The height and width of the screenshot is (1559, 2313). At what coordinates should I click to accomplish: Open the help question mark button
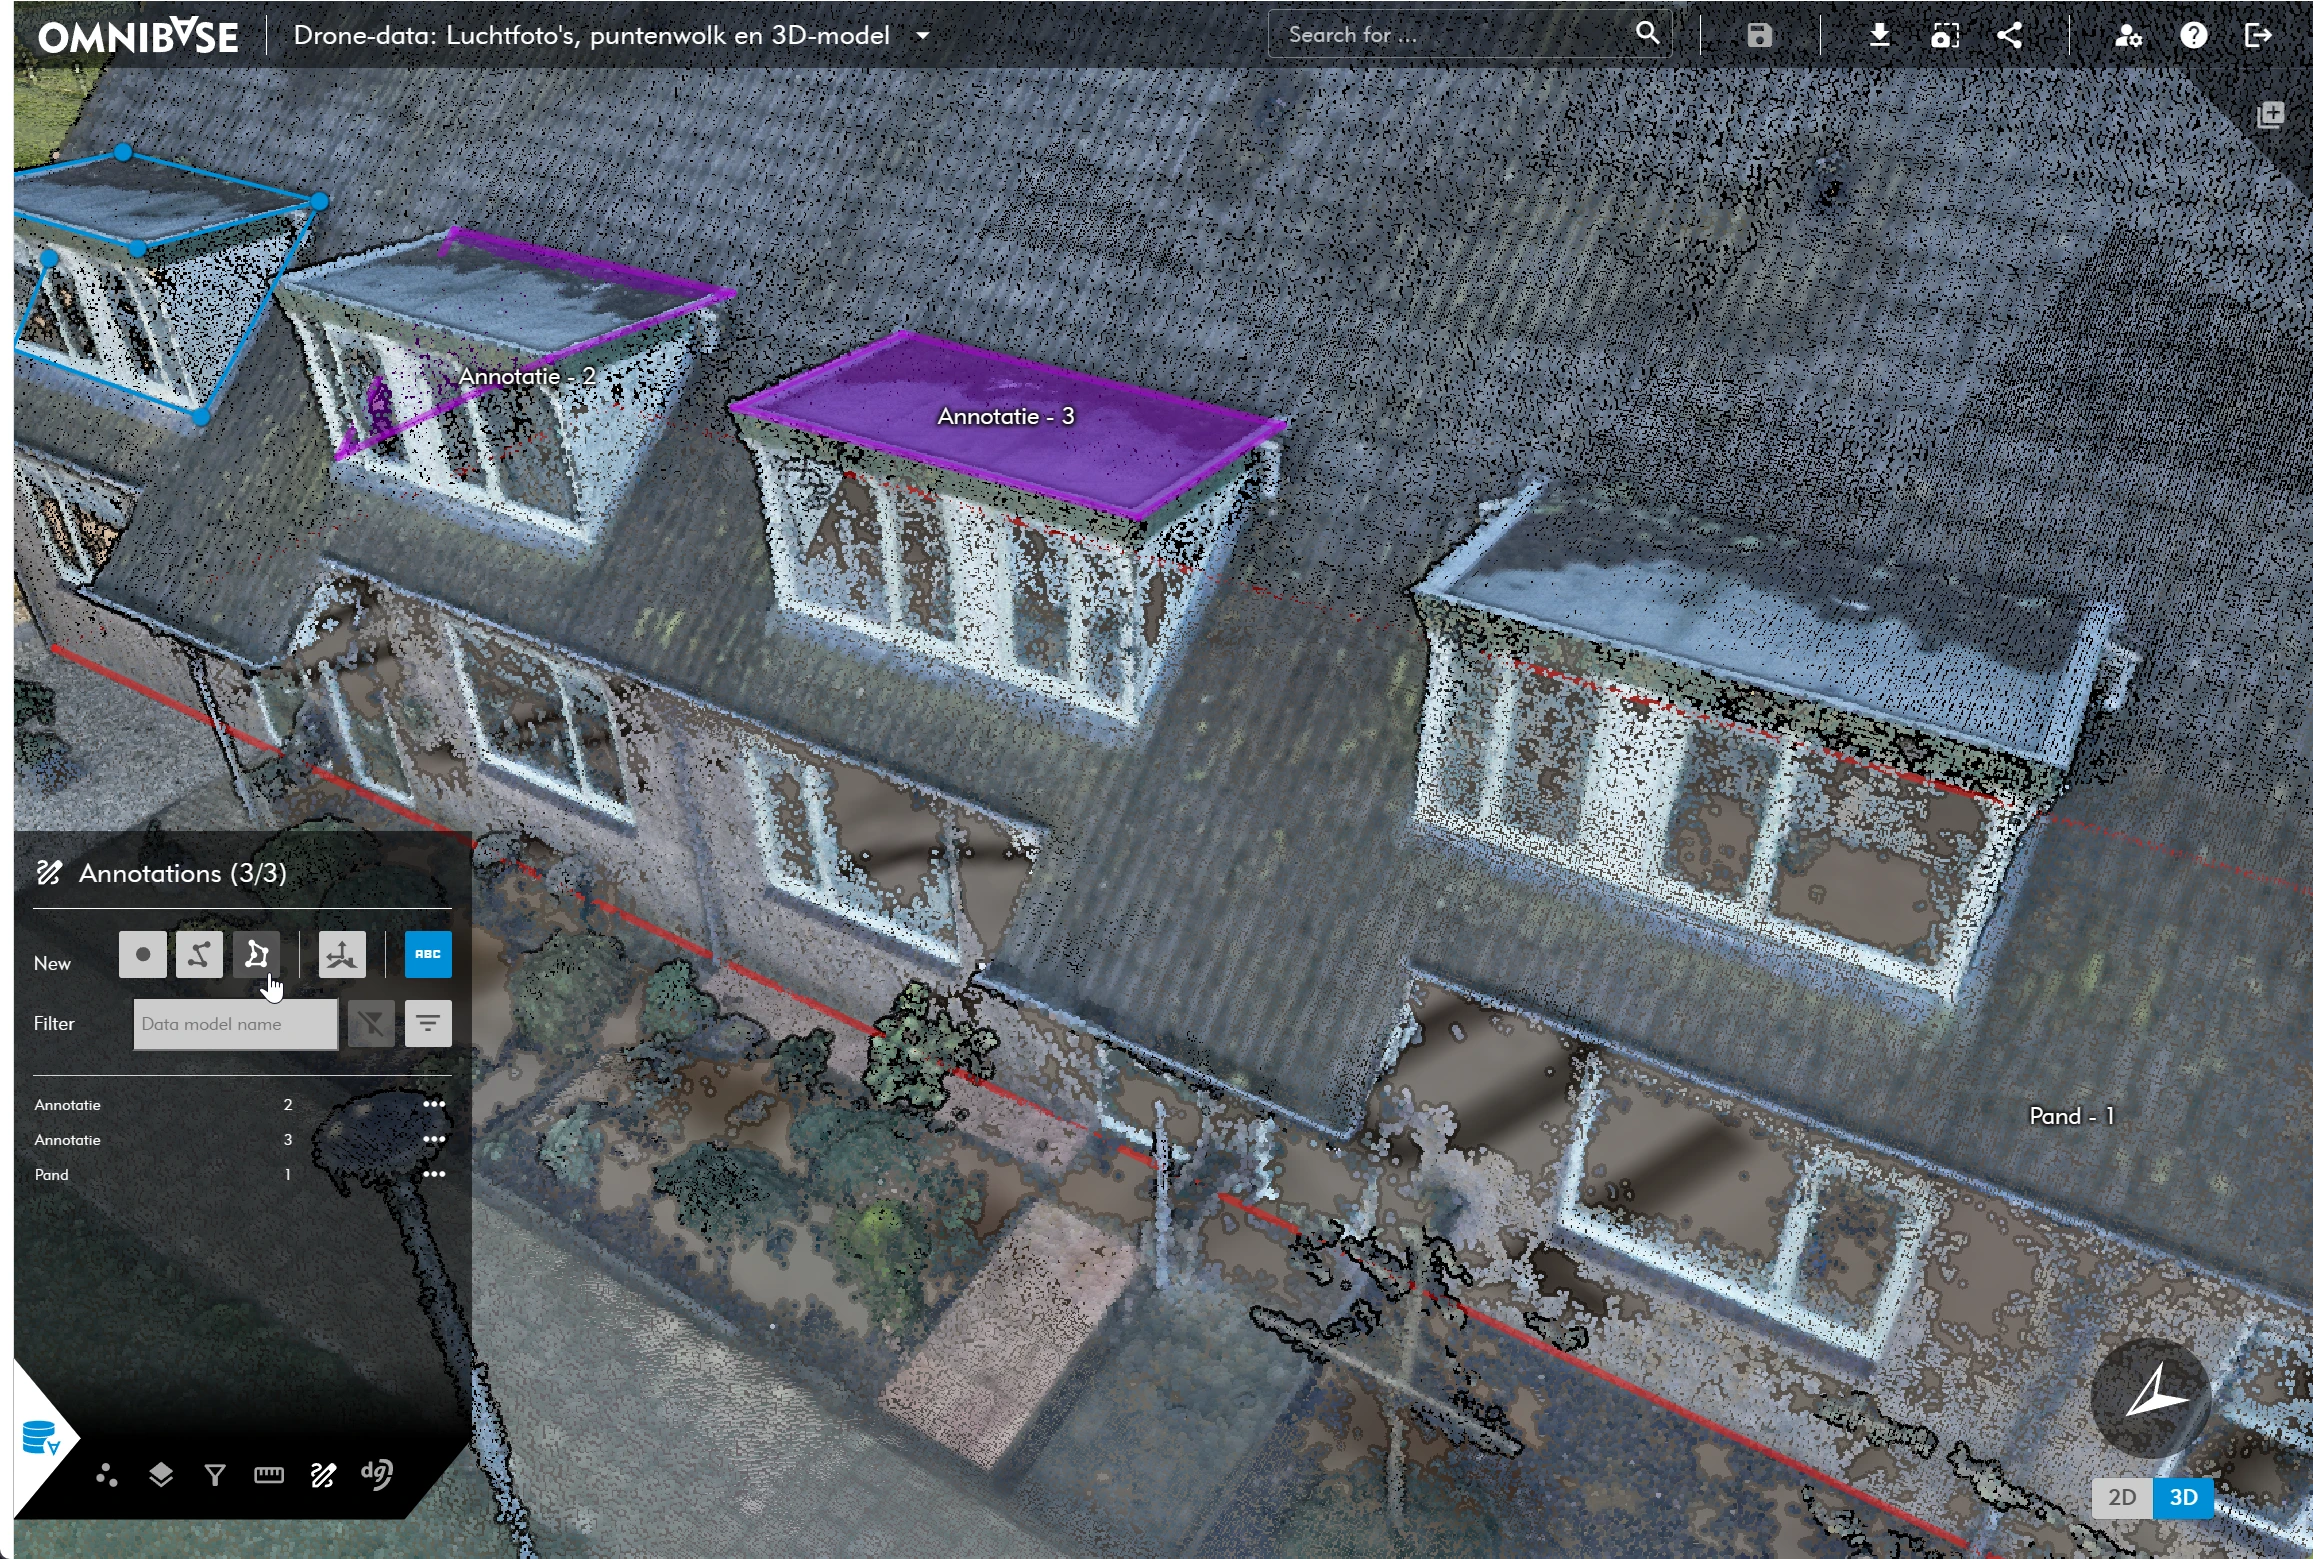2193,35
